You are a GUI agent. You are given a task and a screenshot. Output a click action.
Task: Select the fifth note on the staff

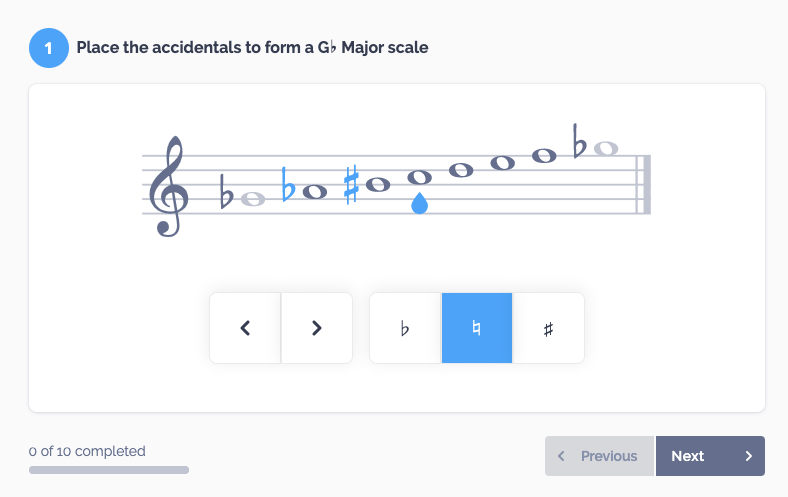click(461, 170)
